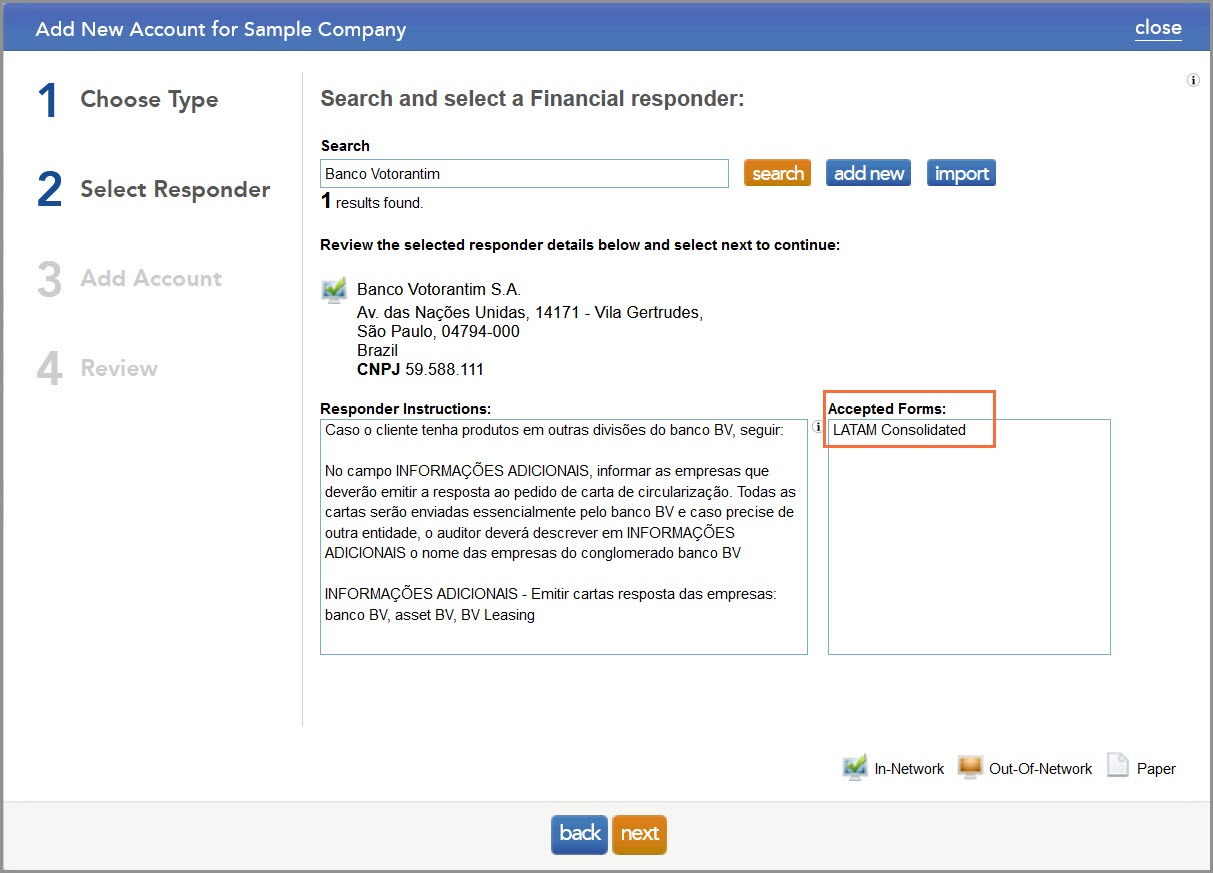Screen dimensions: 1213x873
Task: Focus the Search field containing Banco Votorantim
Action: [x=524, y=174]
